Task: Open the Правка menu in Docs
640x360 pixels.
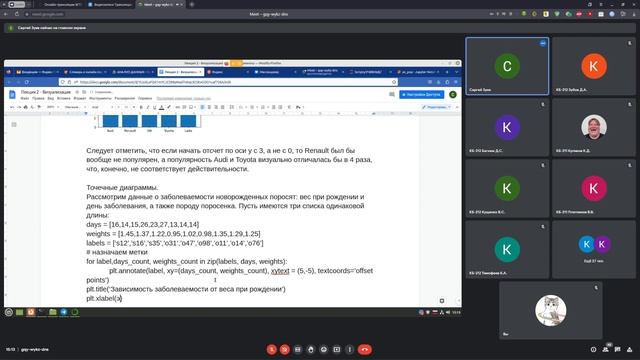Action: [x=38, y=98]
